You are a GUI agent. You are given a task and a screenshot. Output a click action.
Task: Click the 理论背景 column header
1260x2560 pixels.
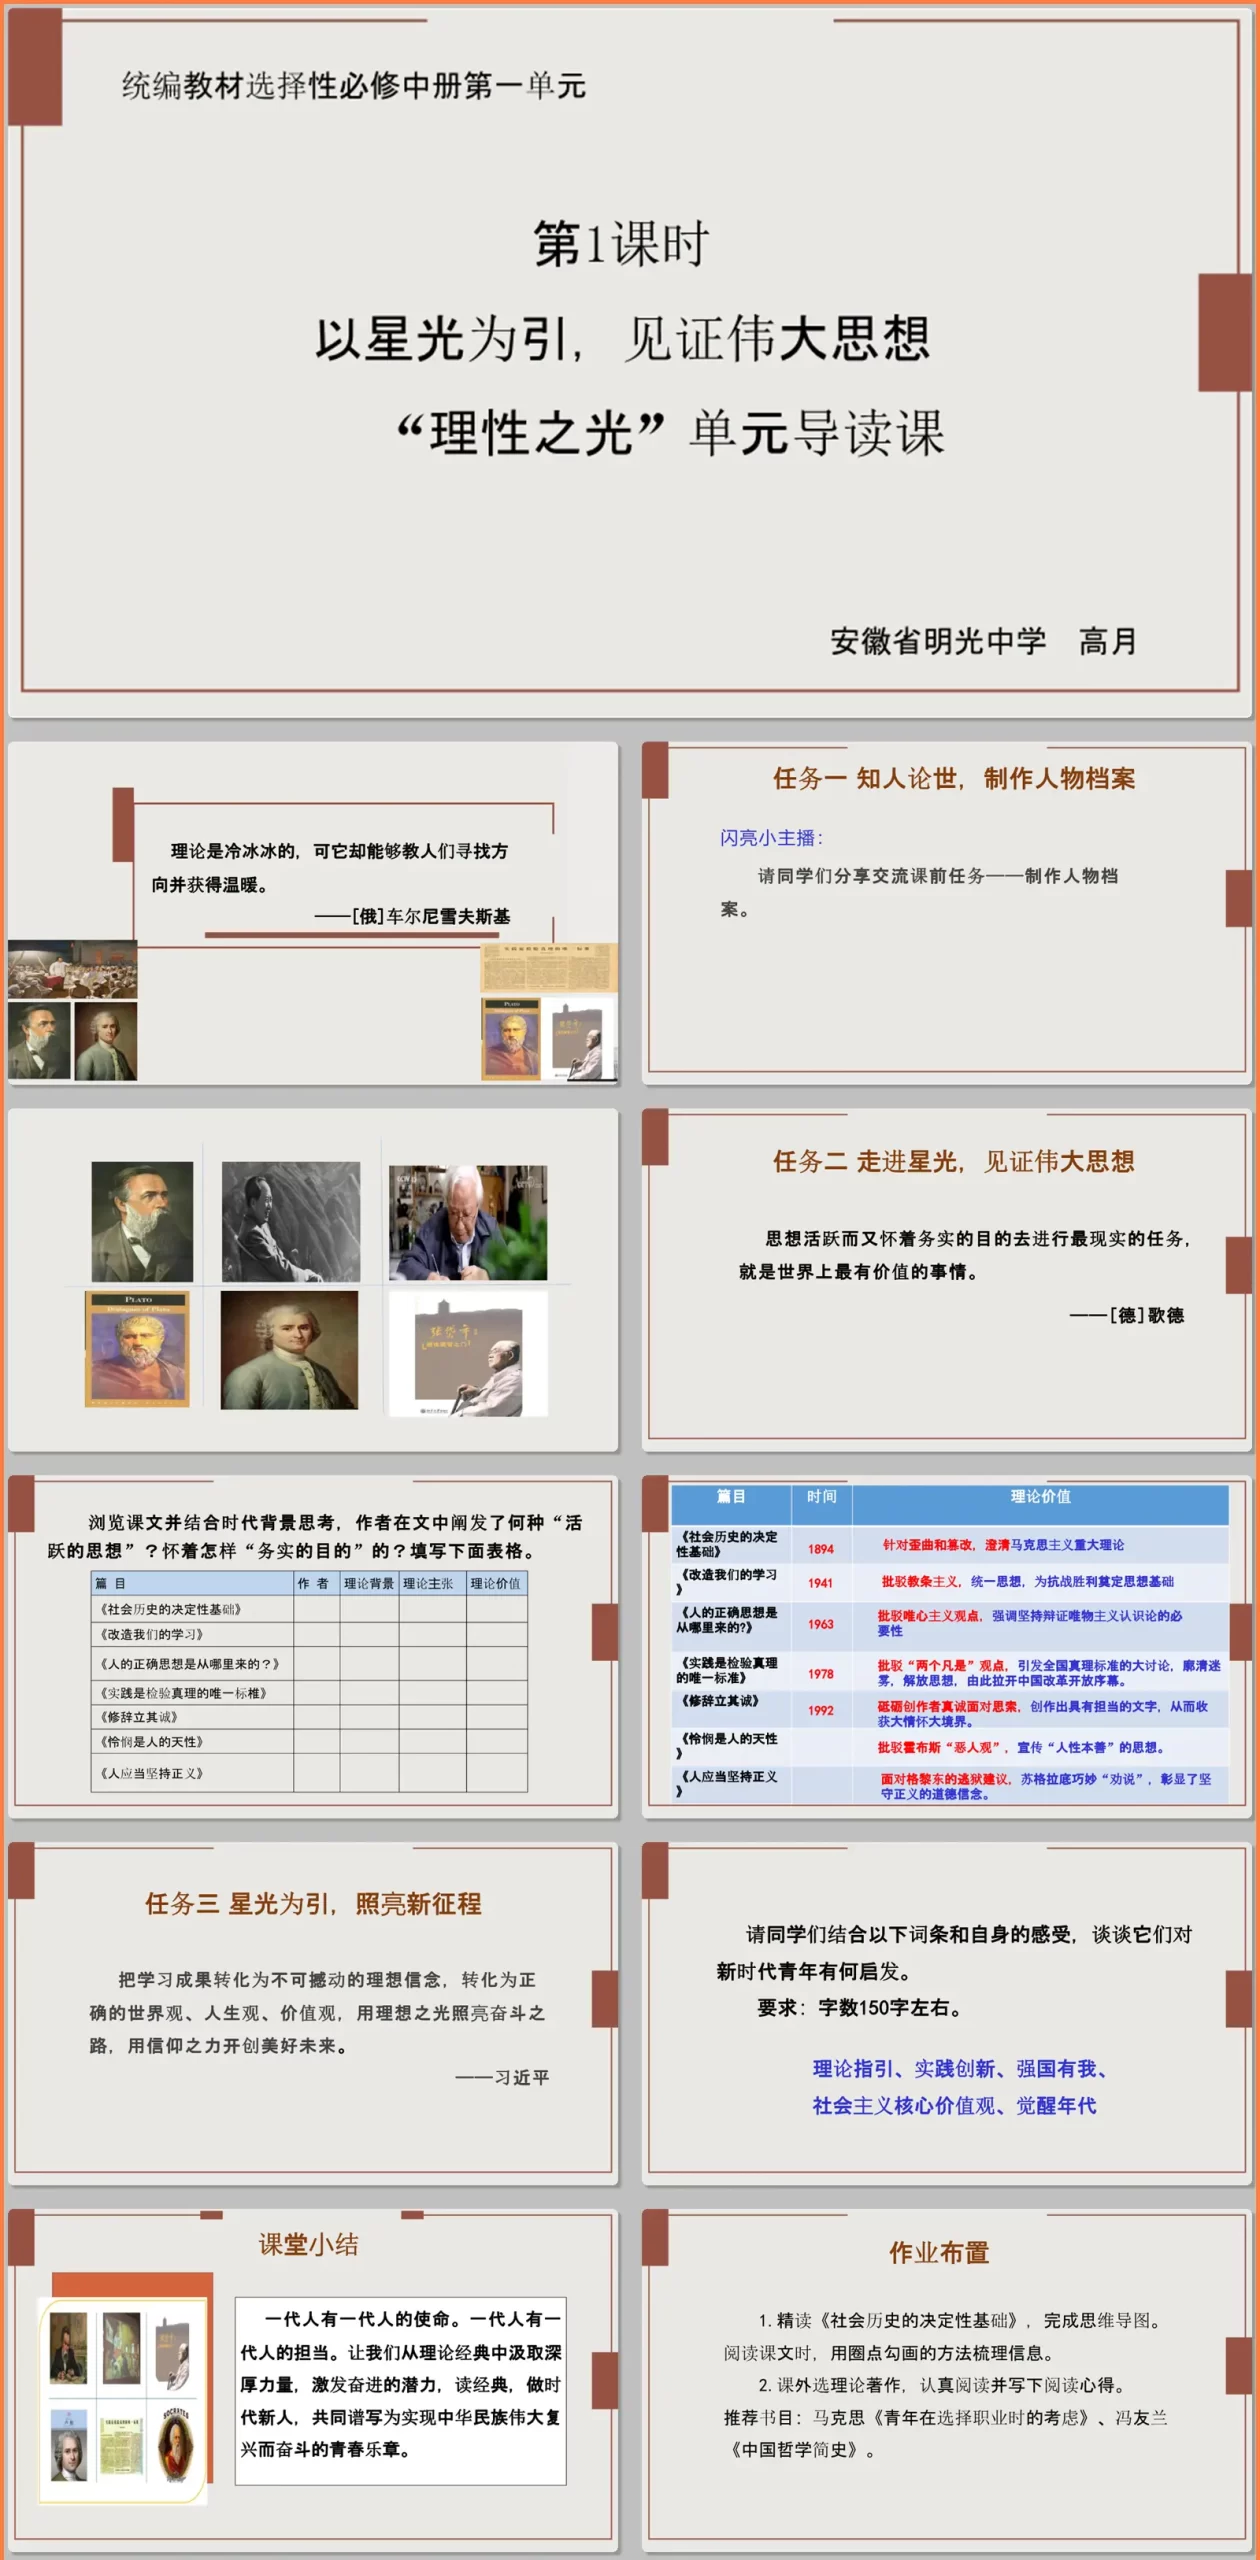pos(369,1583)
